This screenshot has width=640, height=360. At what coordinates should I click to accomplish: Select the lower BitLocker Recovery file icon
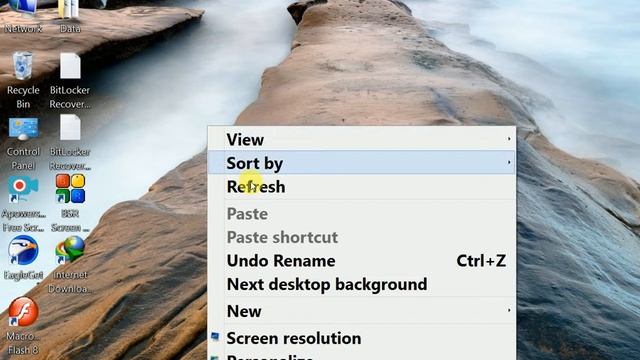click(70, 127)
